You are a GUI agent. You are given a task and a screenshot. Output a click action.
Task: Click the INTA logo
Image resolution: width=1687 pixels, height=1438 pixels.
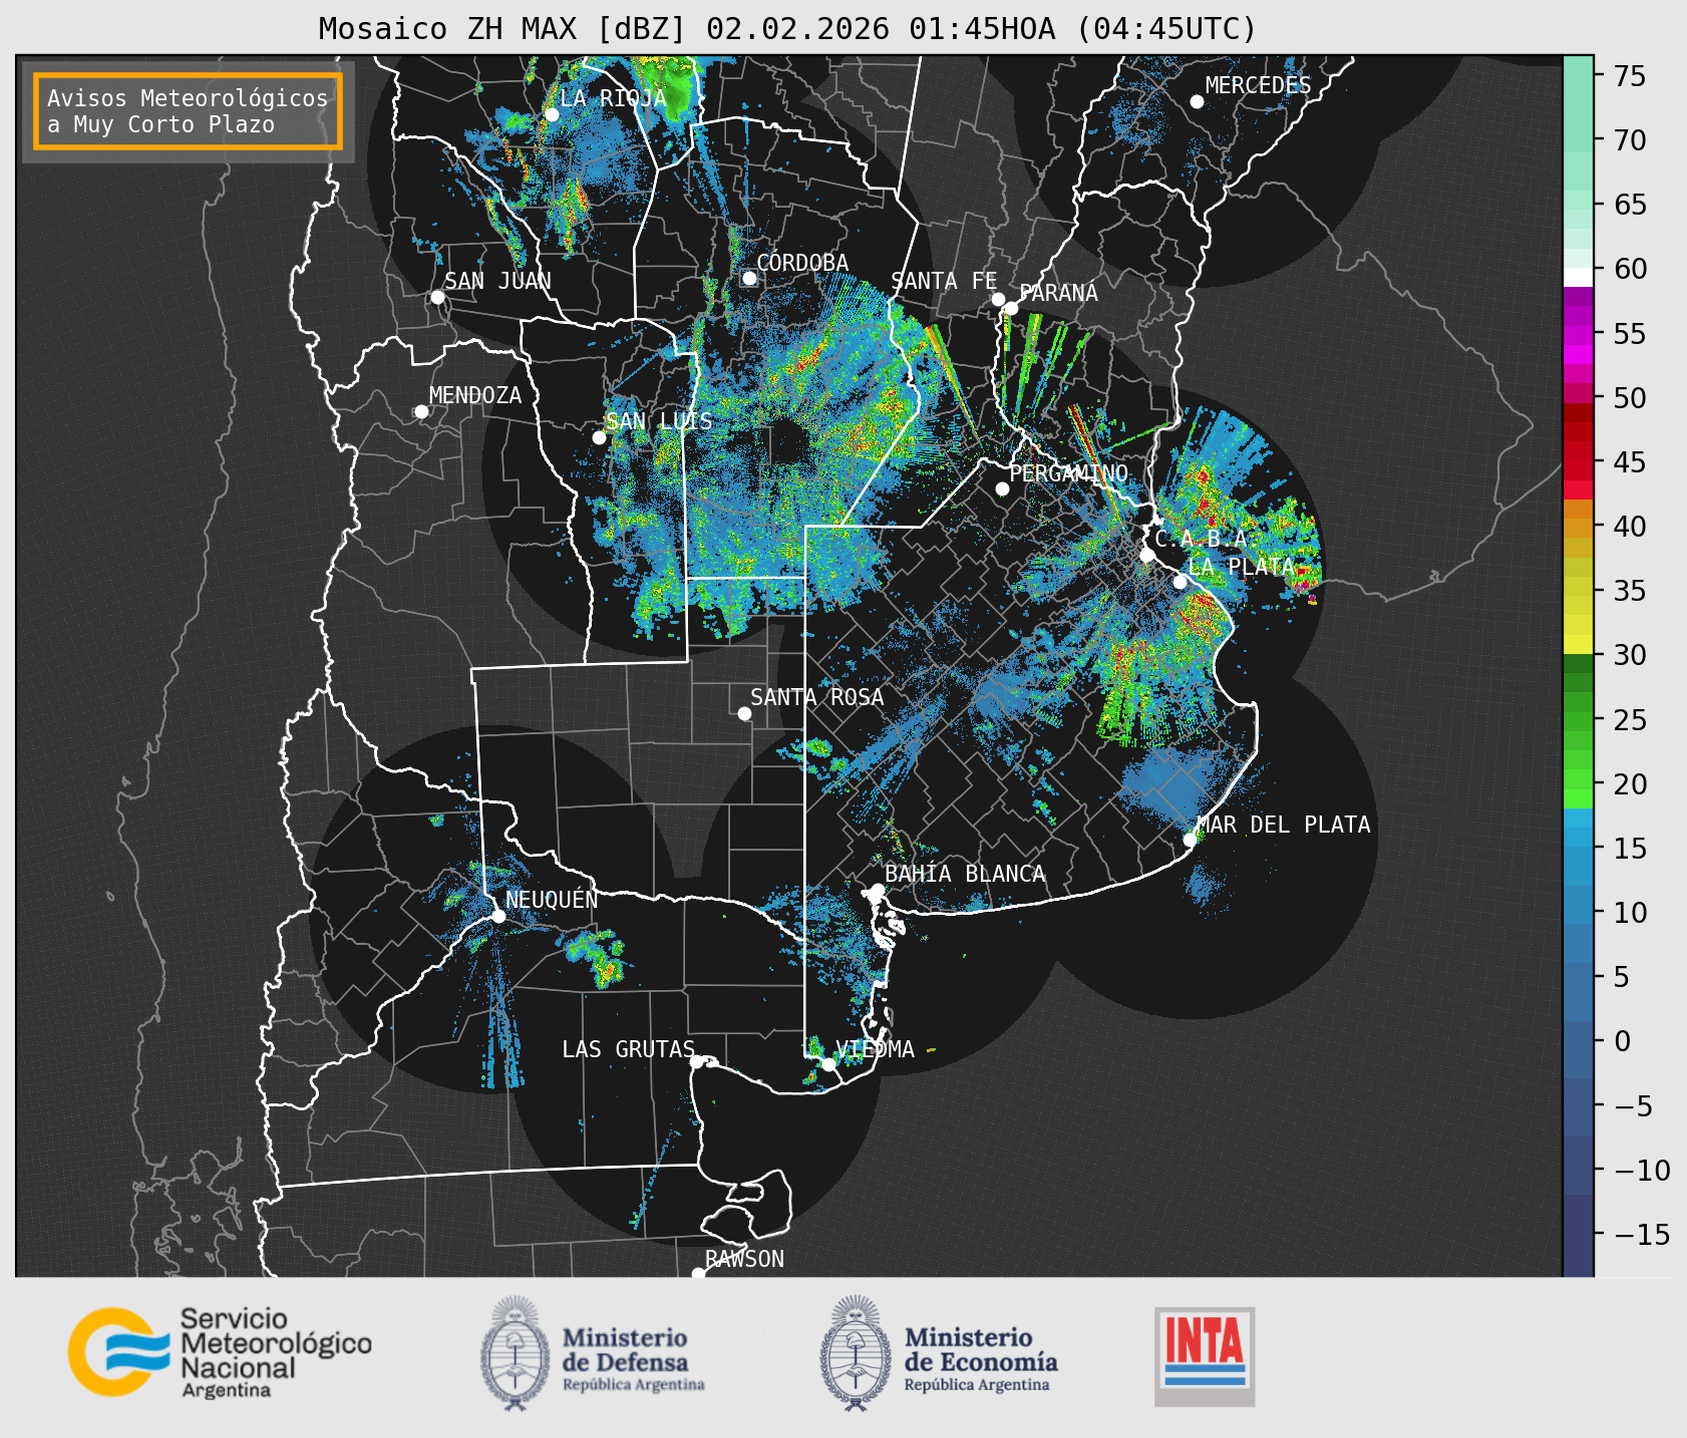coord(1205,1356)
